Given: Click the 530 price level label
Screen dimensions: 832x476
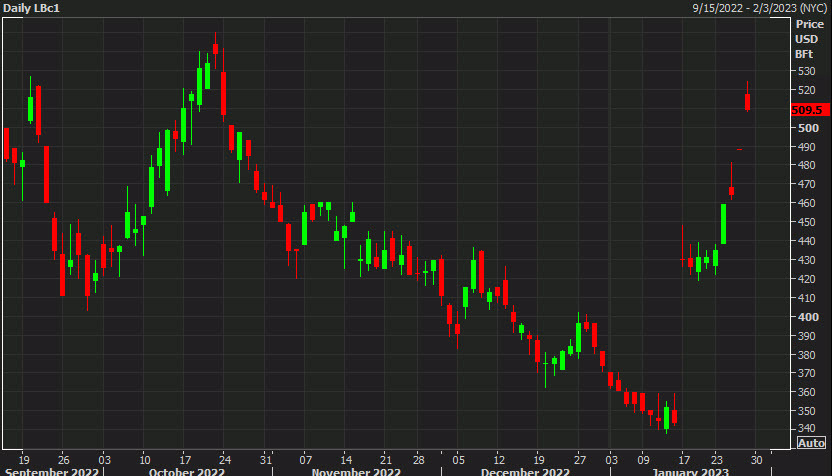Looking at the screenshot, I should pyautogui.click(x=806, y=71).
